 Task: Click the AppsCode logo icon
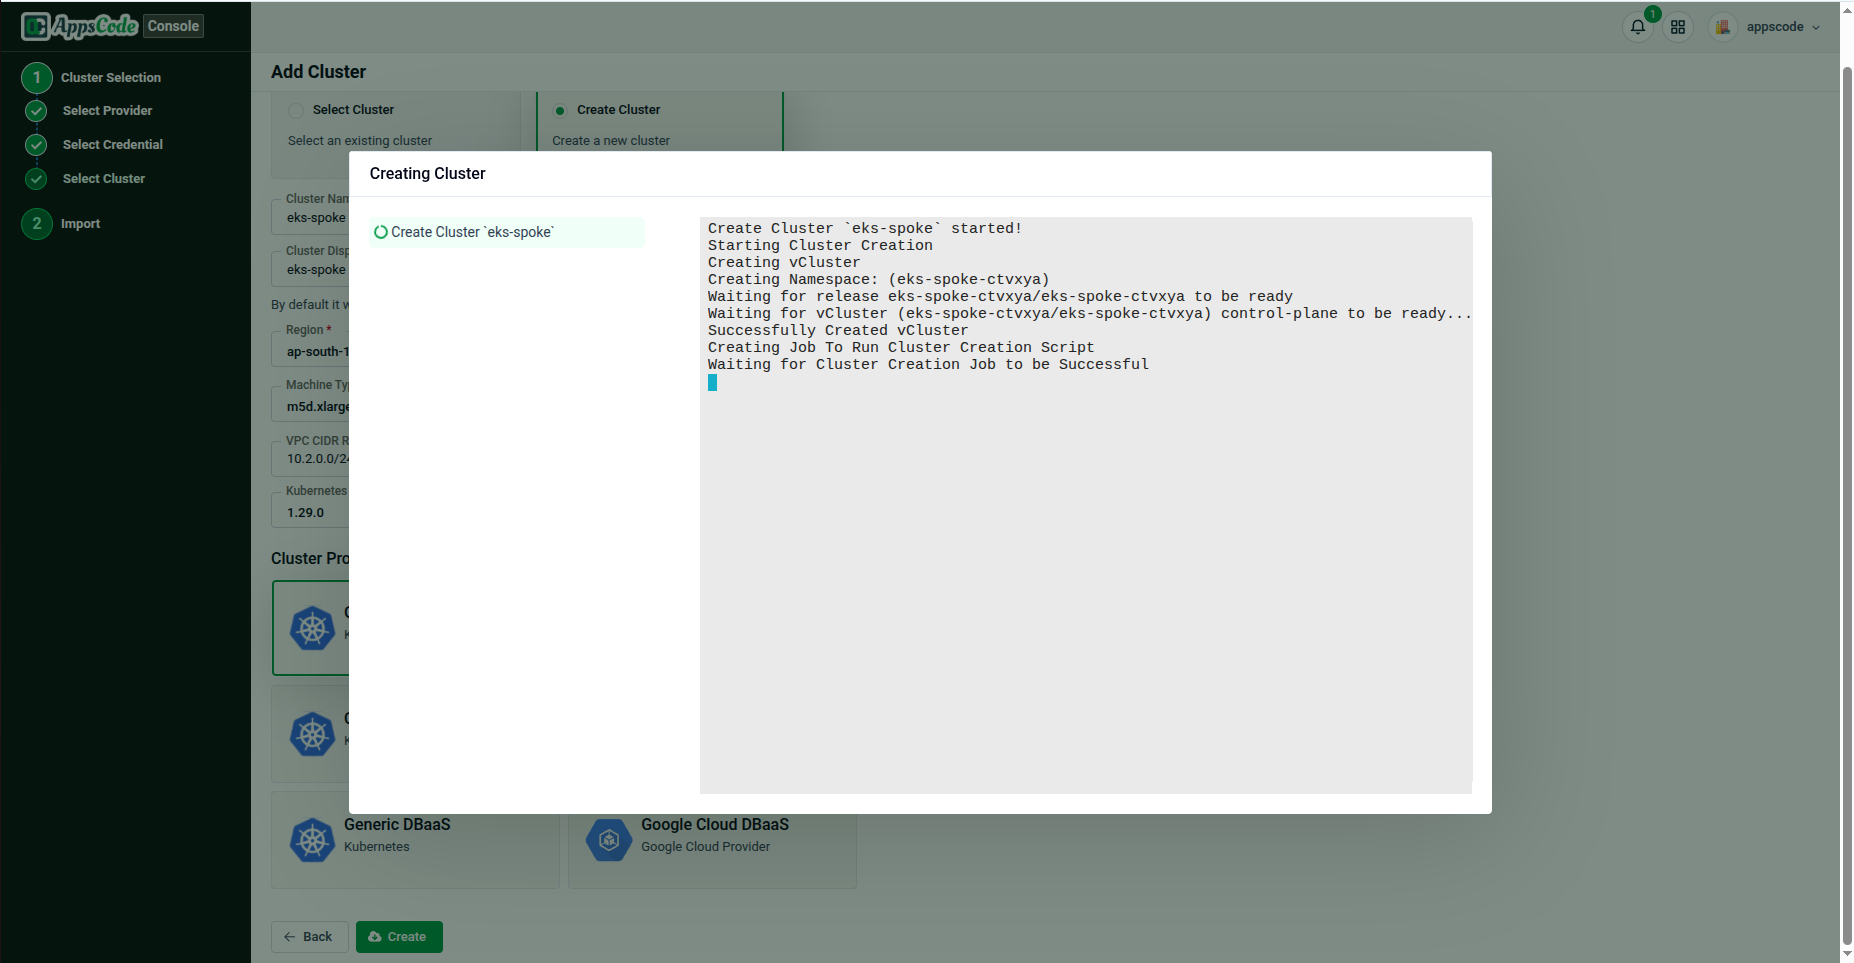pyautogui.click(x=36, y=26)
